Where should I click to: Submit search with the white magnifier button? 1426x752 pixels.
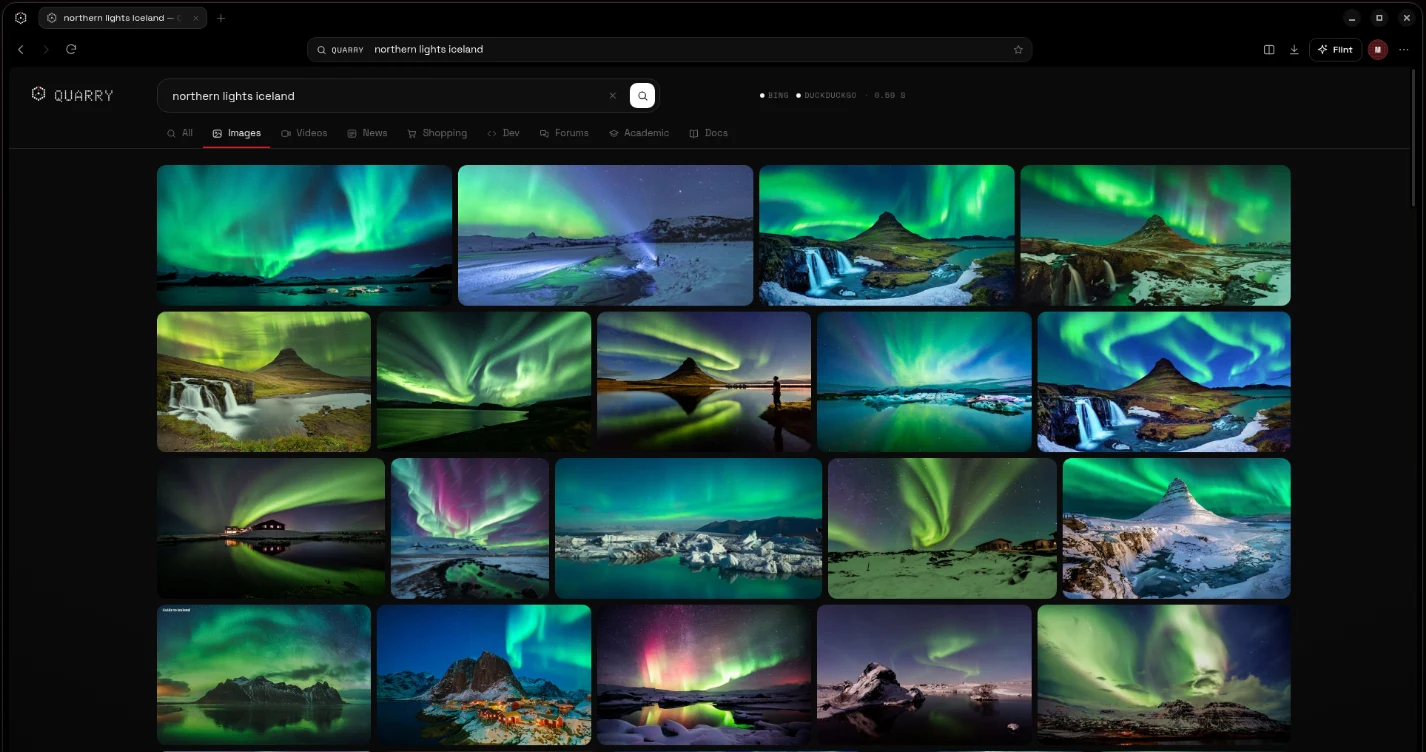pos(642,96)
